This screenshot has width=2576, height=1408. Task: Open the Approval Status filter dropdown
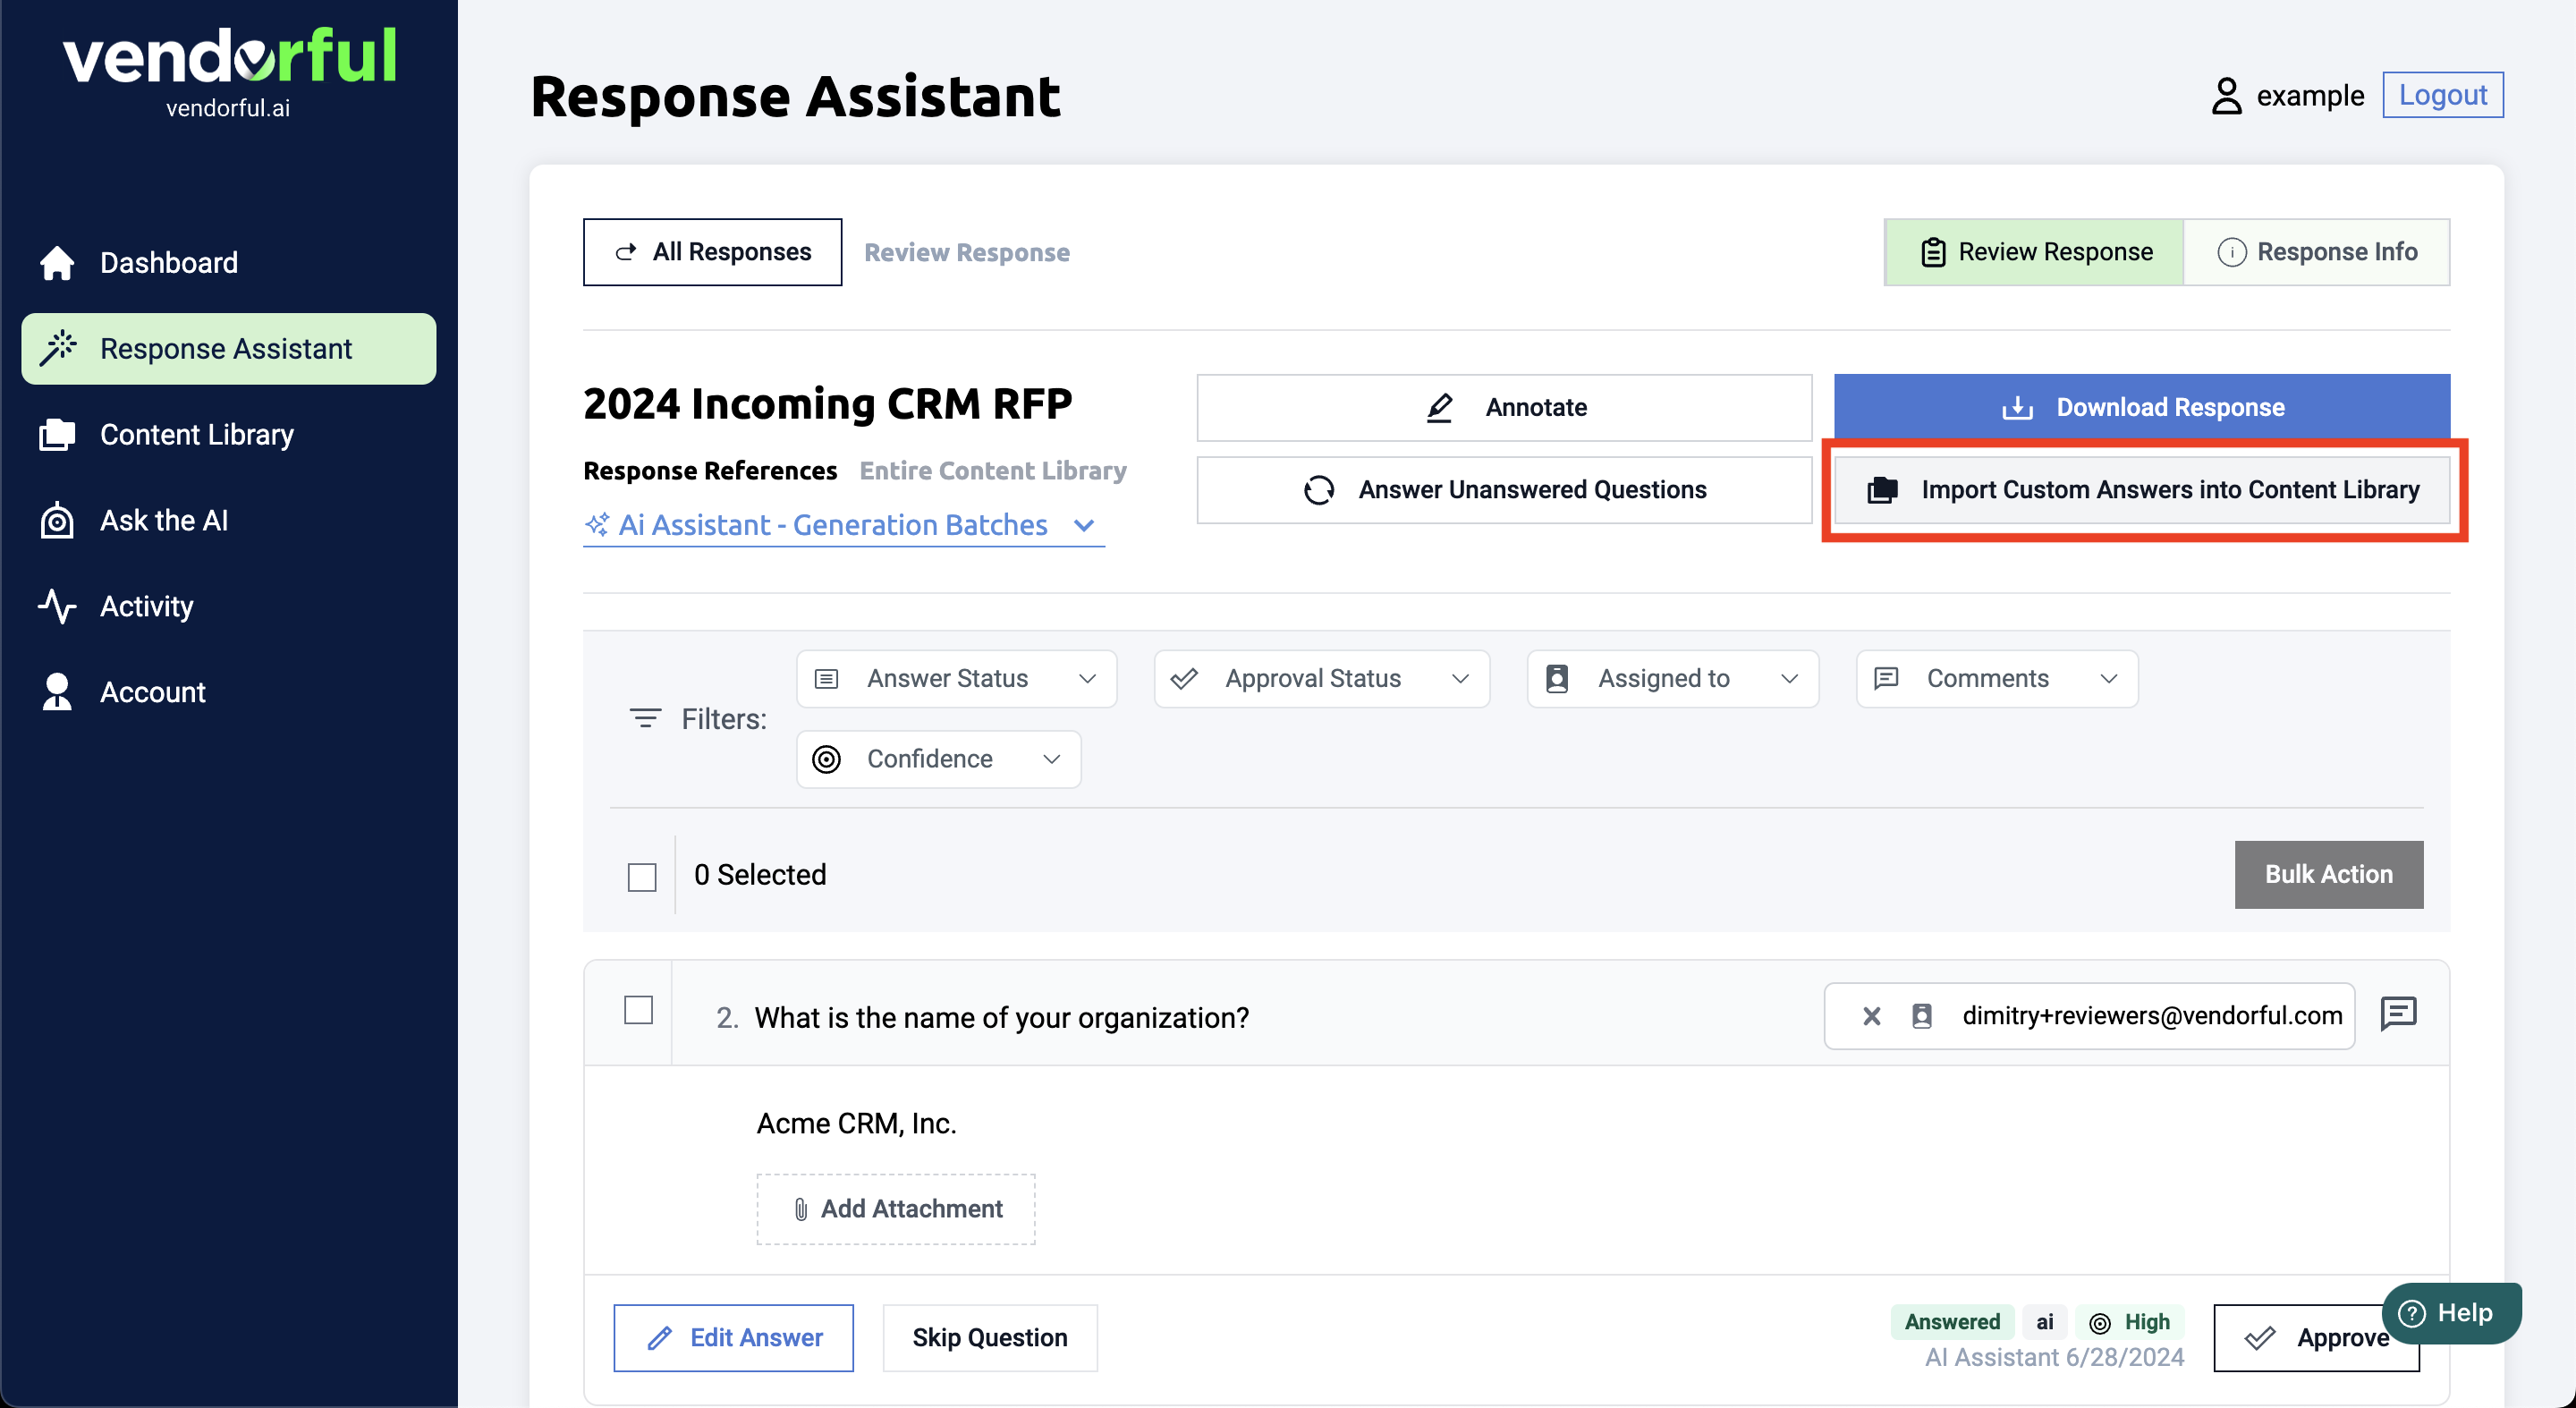[x=1321, y=679]
